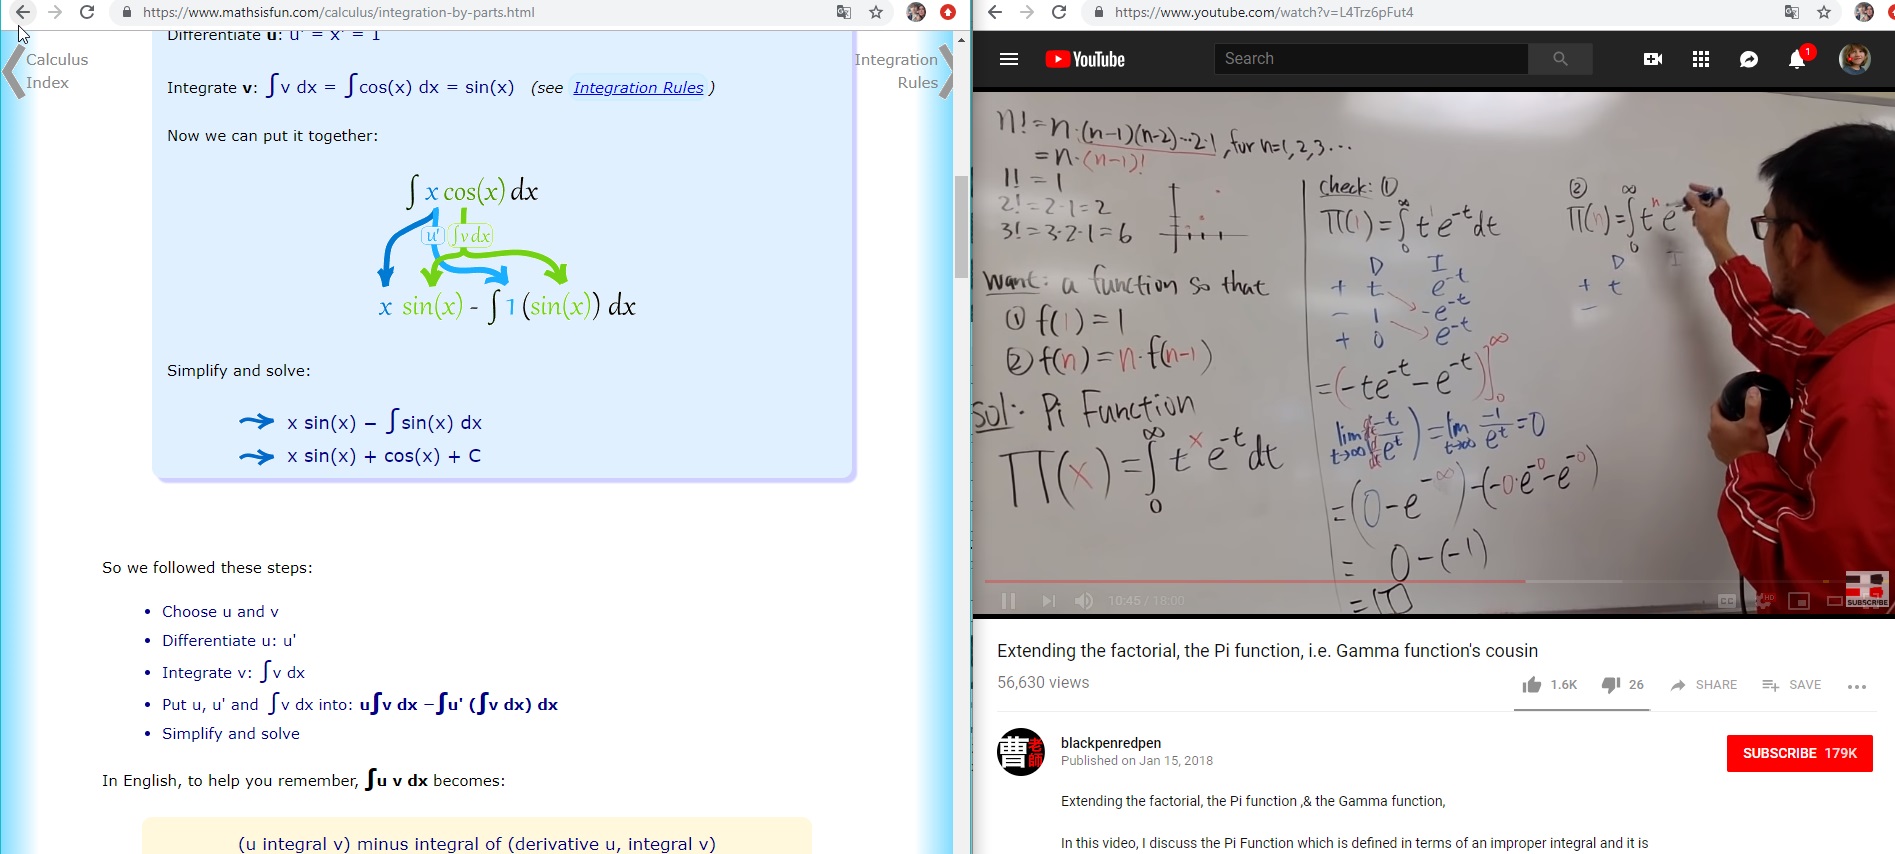The width and height of the screenshot is (1895, 854).
Task: Open the user account avatar menu
Action: click(1854, 59)
